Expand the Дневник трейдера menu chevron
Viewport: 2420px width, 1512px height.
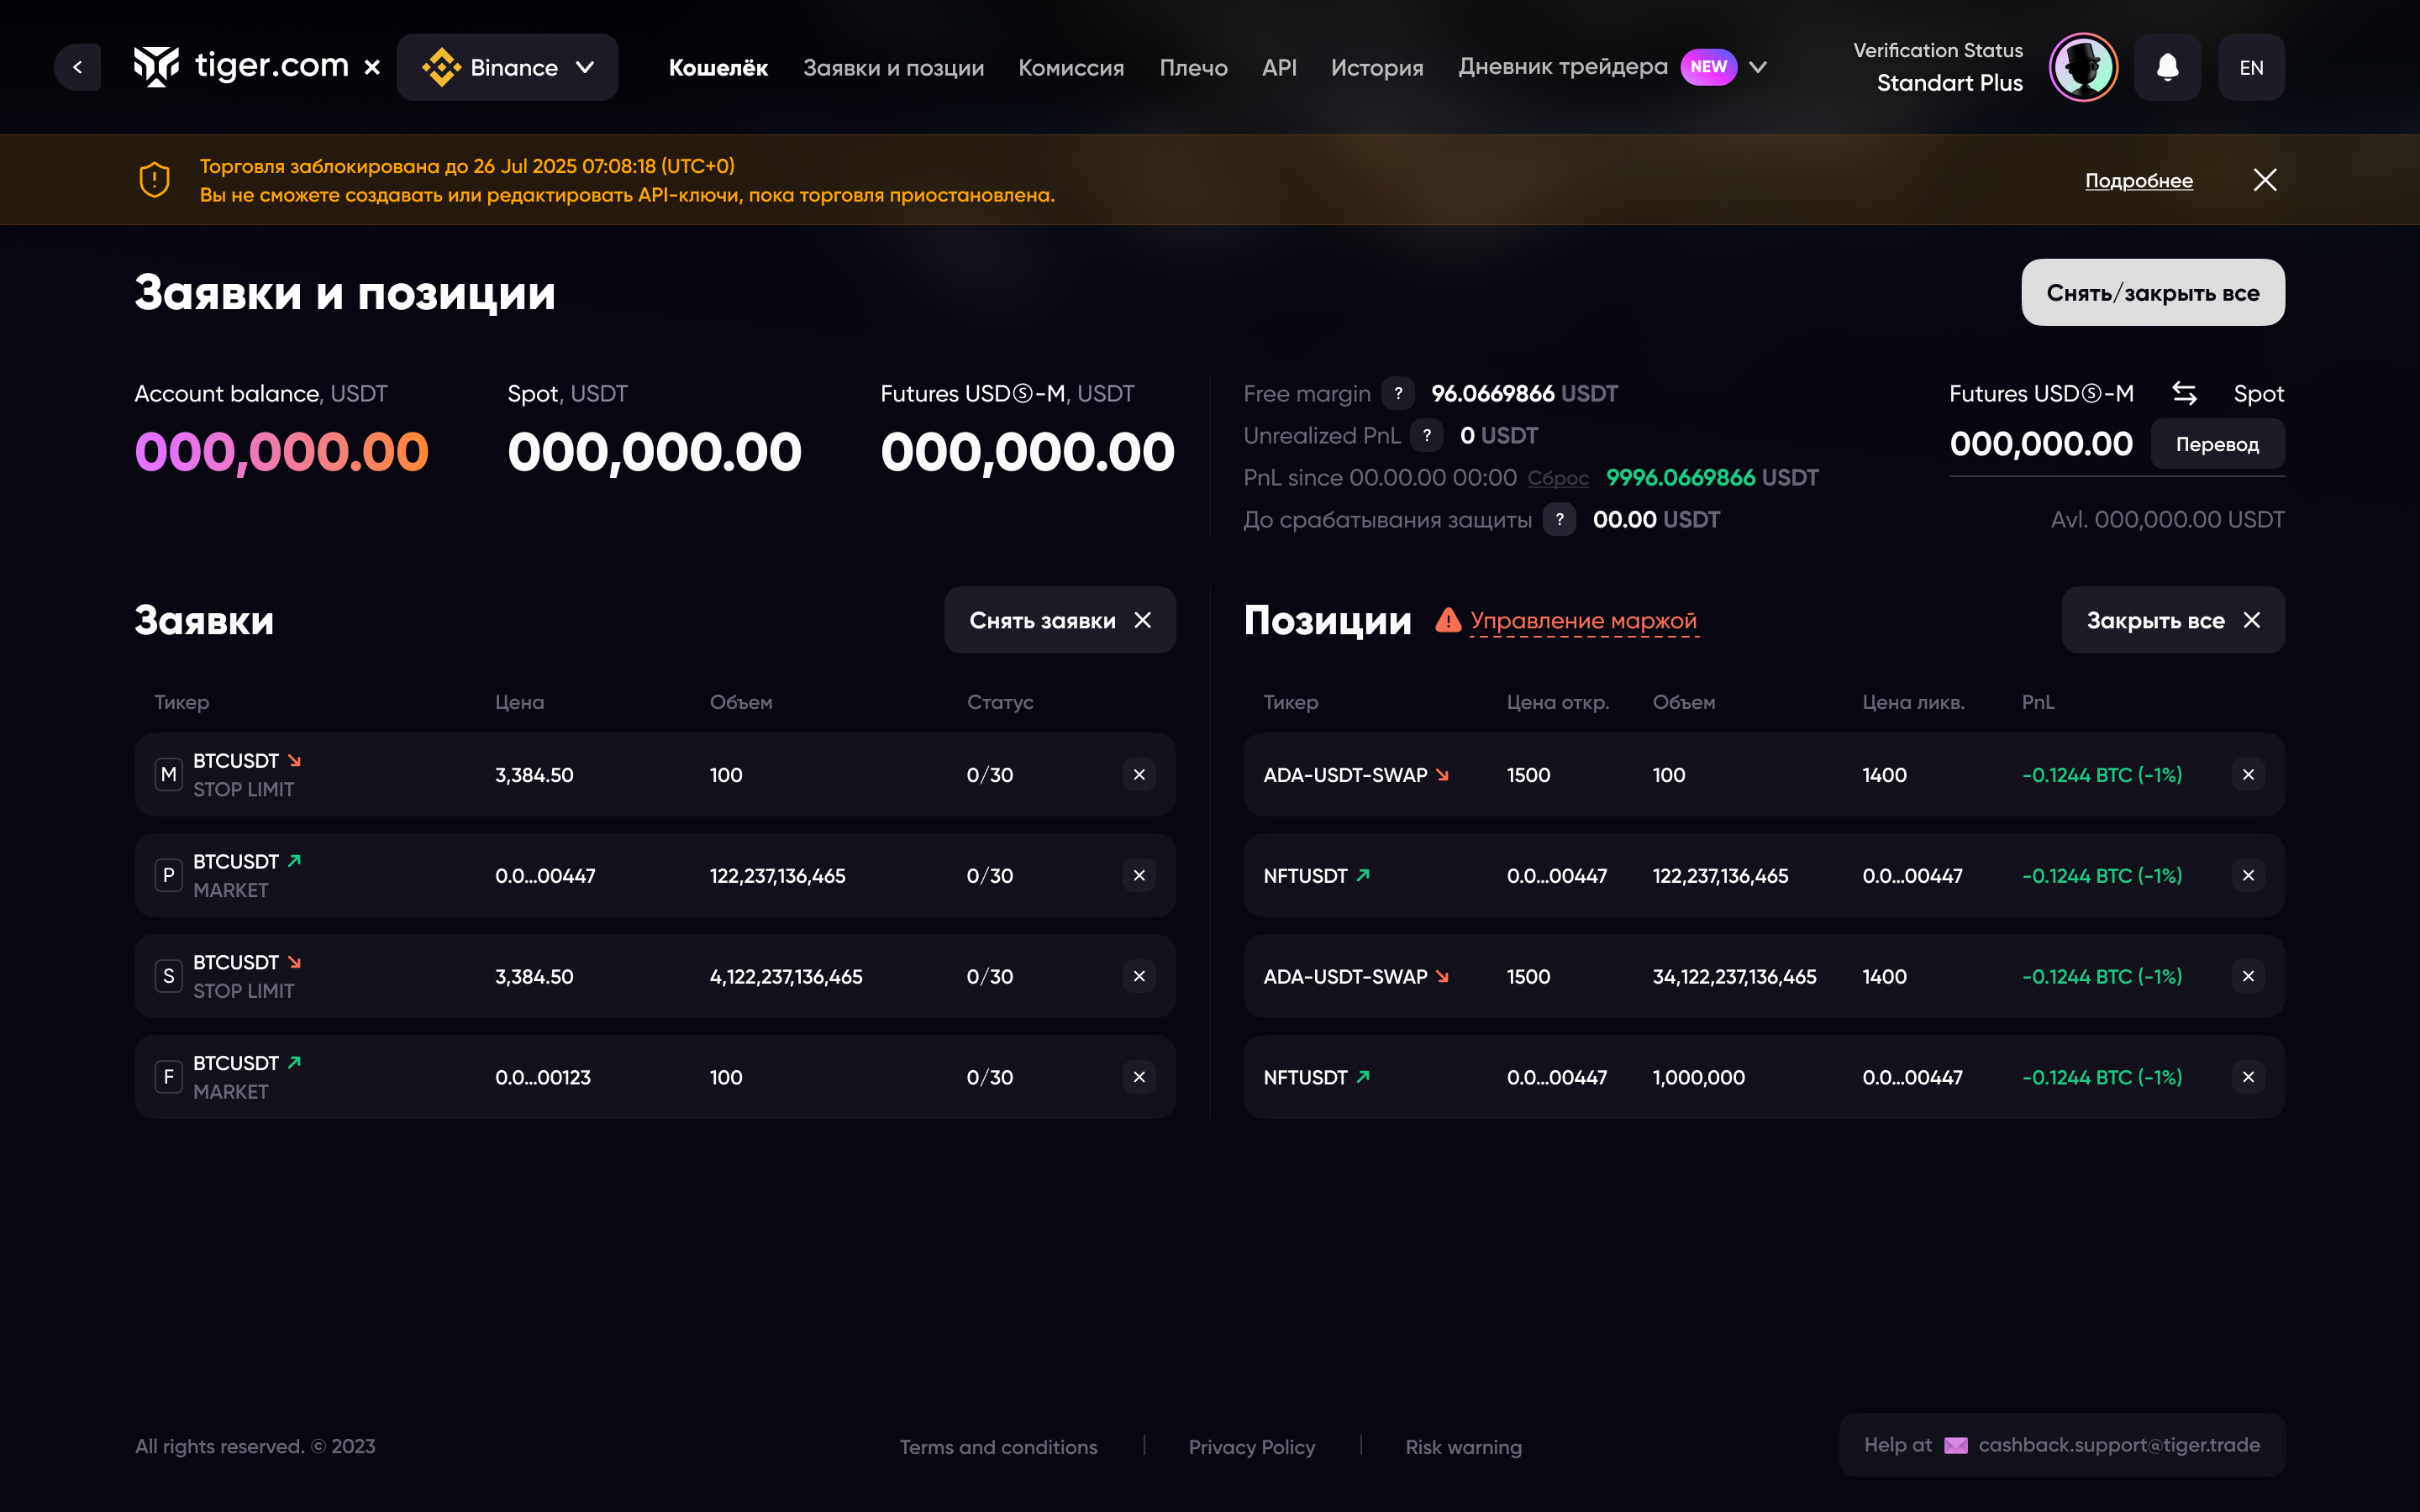click(x=1758, y=67)
